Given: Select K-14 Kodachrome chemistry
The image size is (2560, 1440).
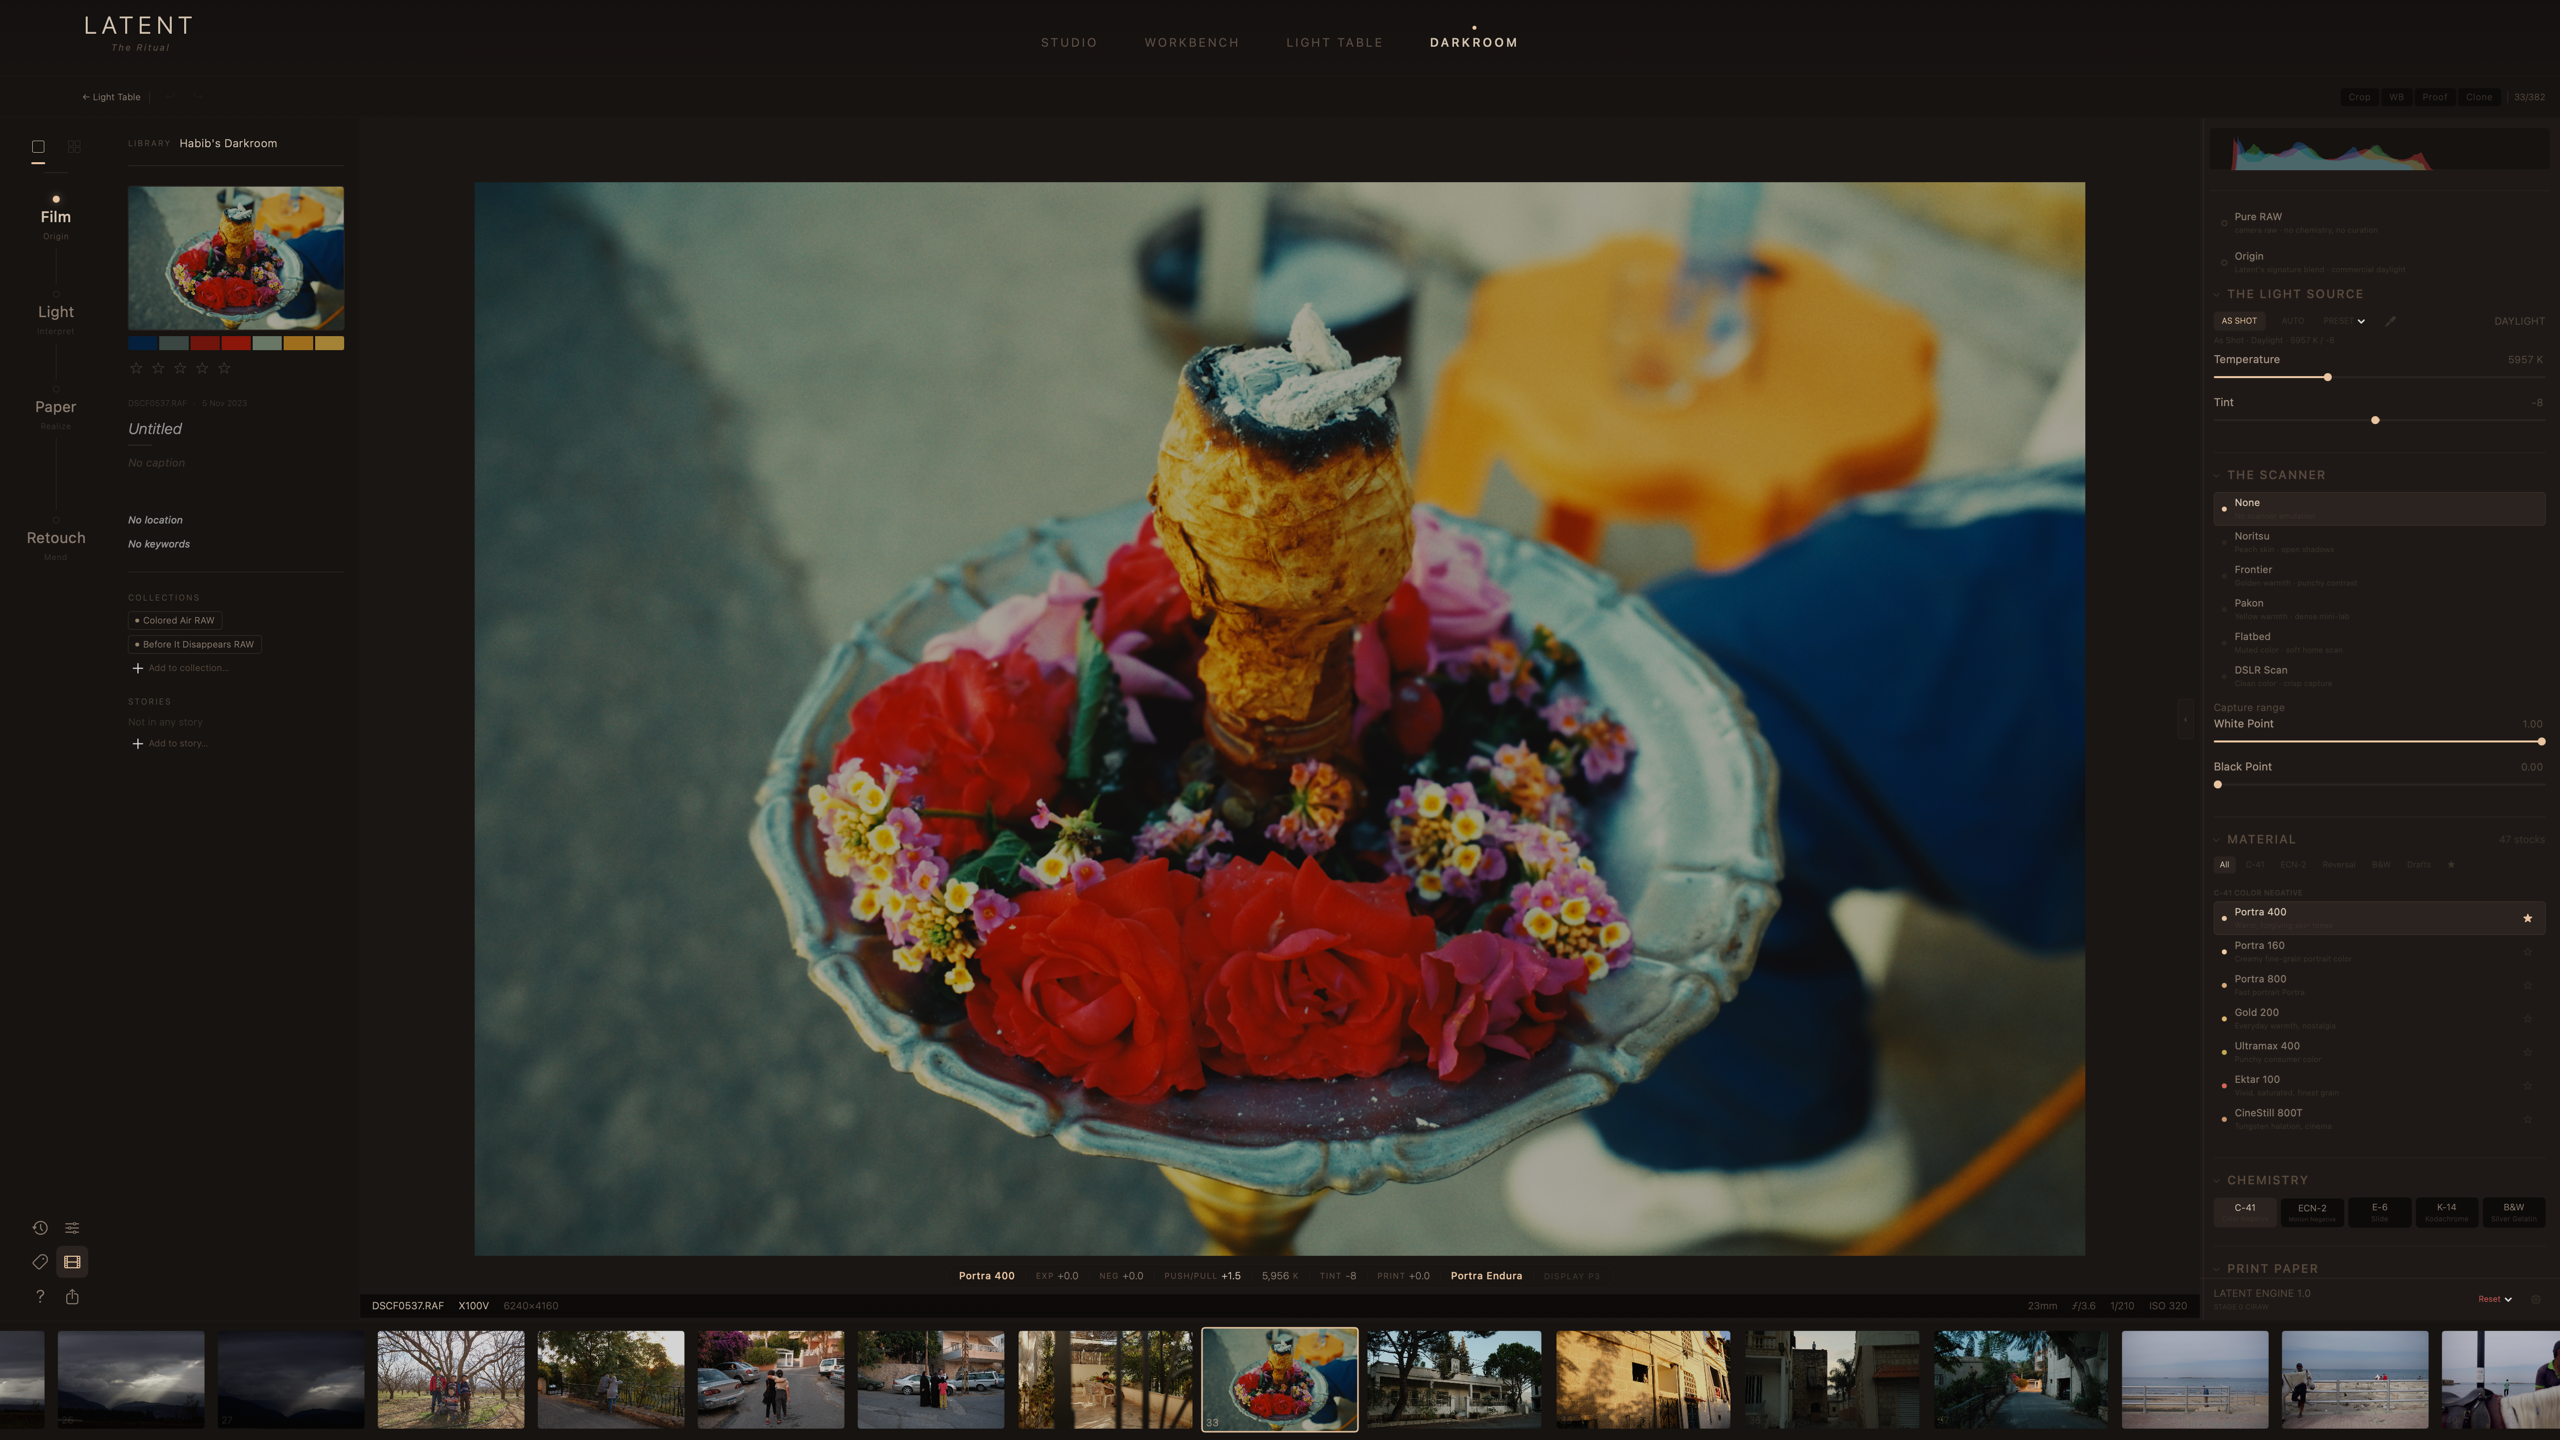Looking at the screenshot, I should click(x=2446, y=1212).
